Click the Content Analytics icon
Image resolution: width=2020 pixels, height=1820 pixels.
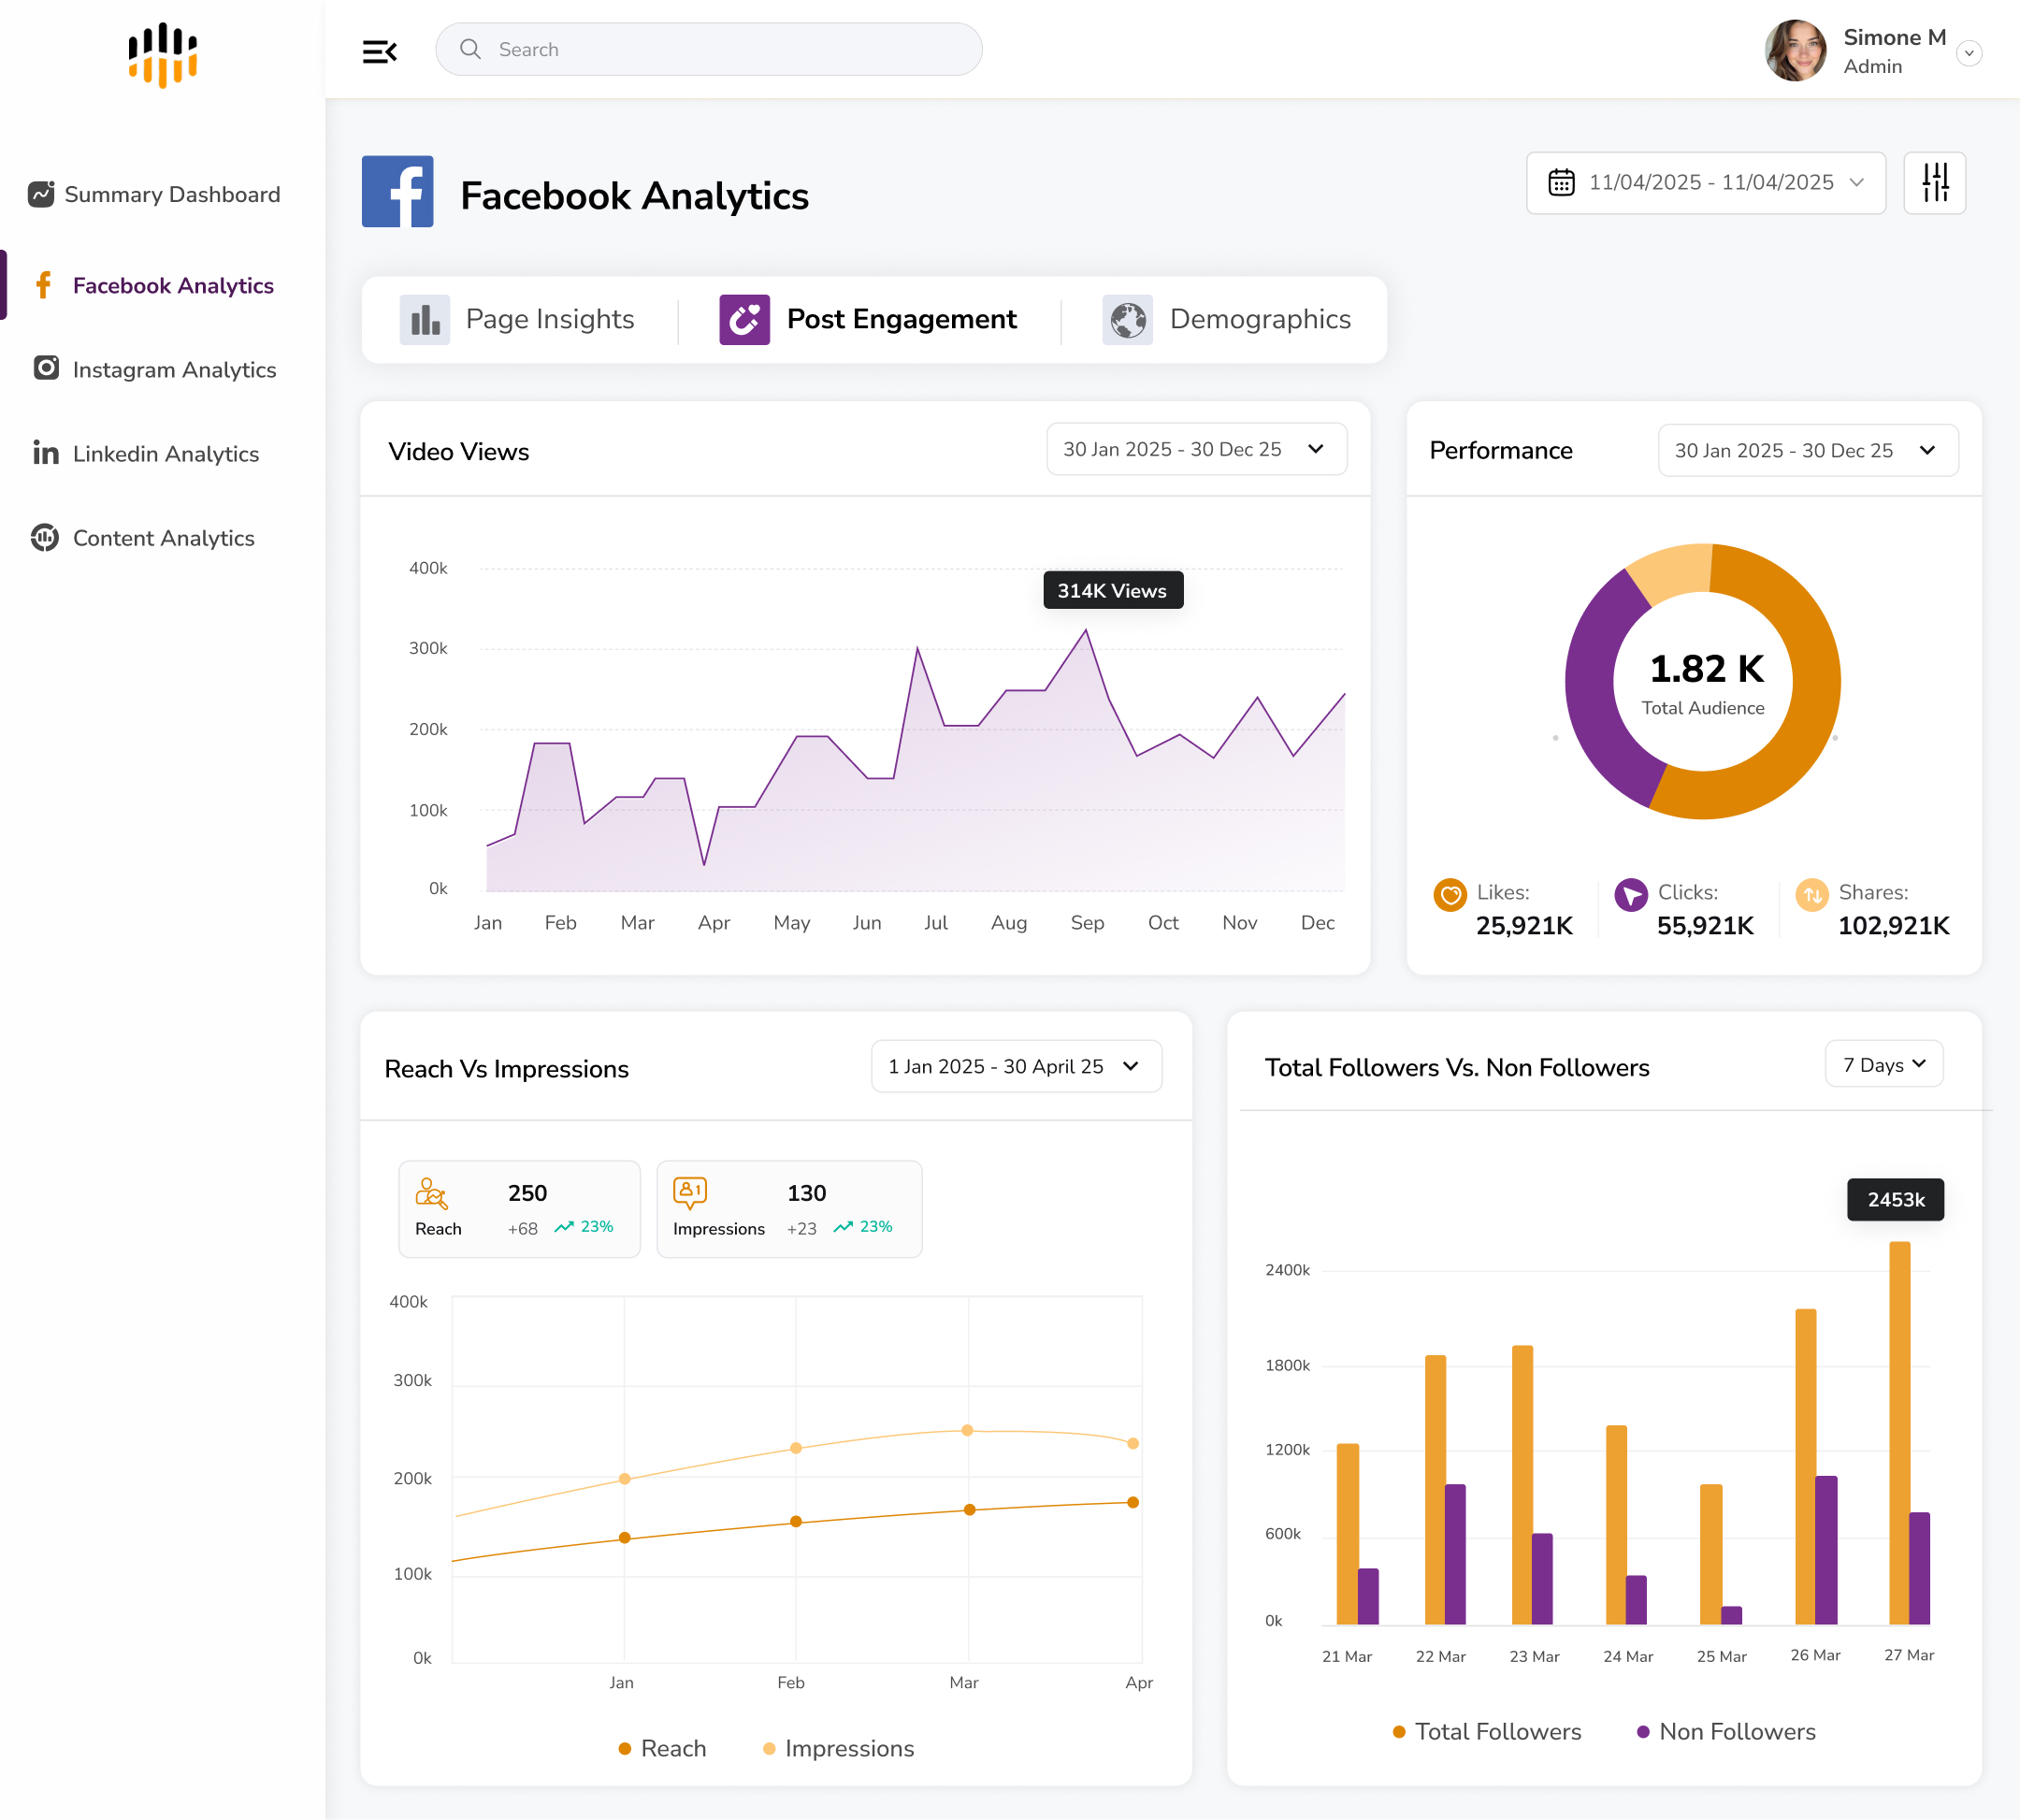(x=45, y=537)
